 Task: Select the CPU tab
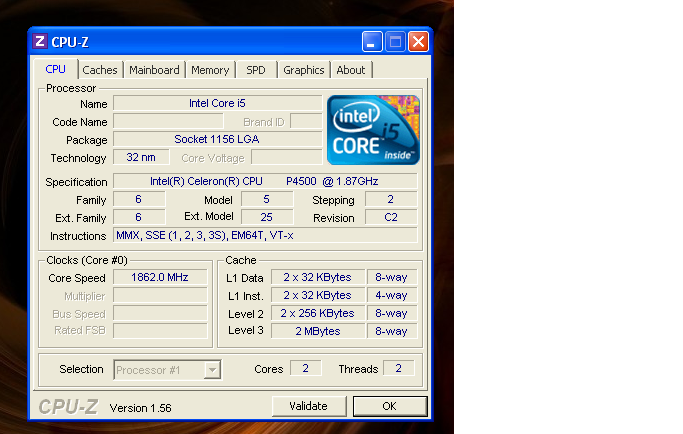(x=56, y=69)
